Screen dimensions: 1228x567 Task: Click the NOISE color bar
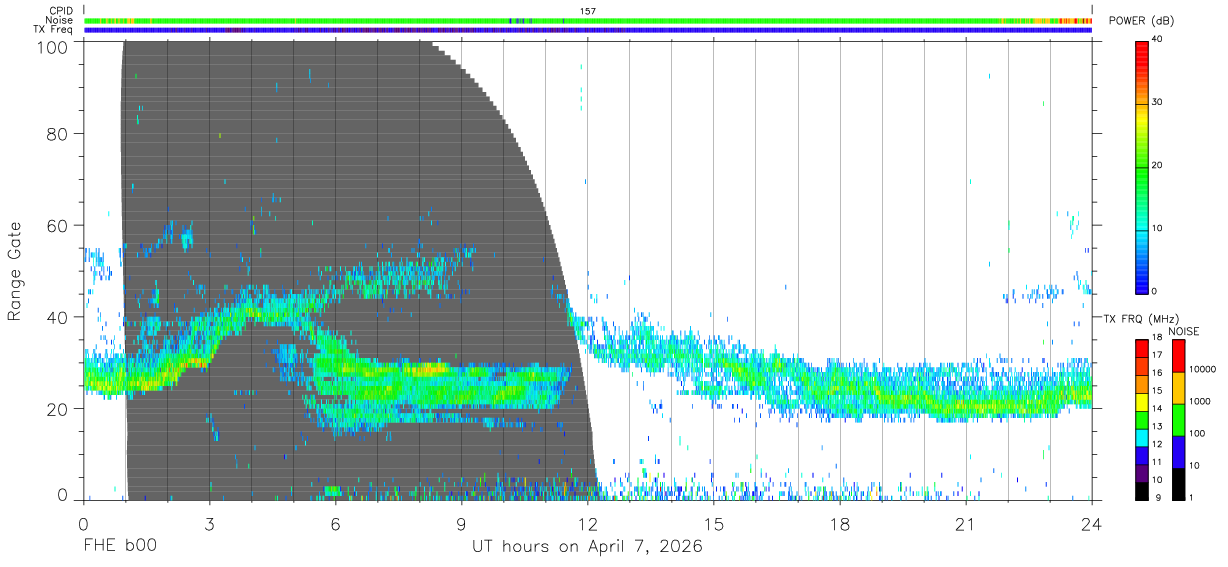(1177, 419)
